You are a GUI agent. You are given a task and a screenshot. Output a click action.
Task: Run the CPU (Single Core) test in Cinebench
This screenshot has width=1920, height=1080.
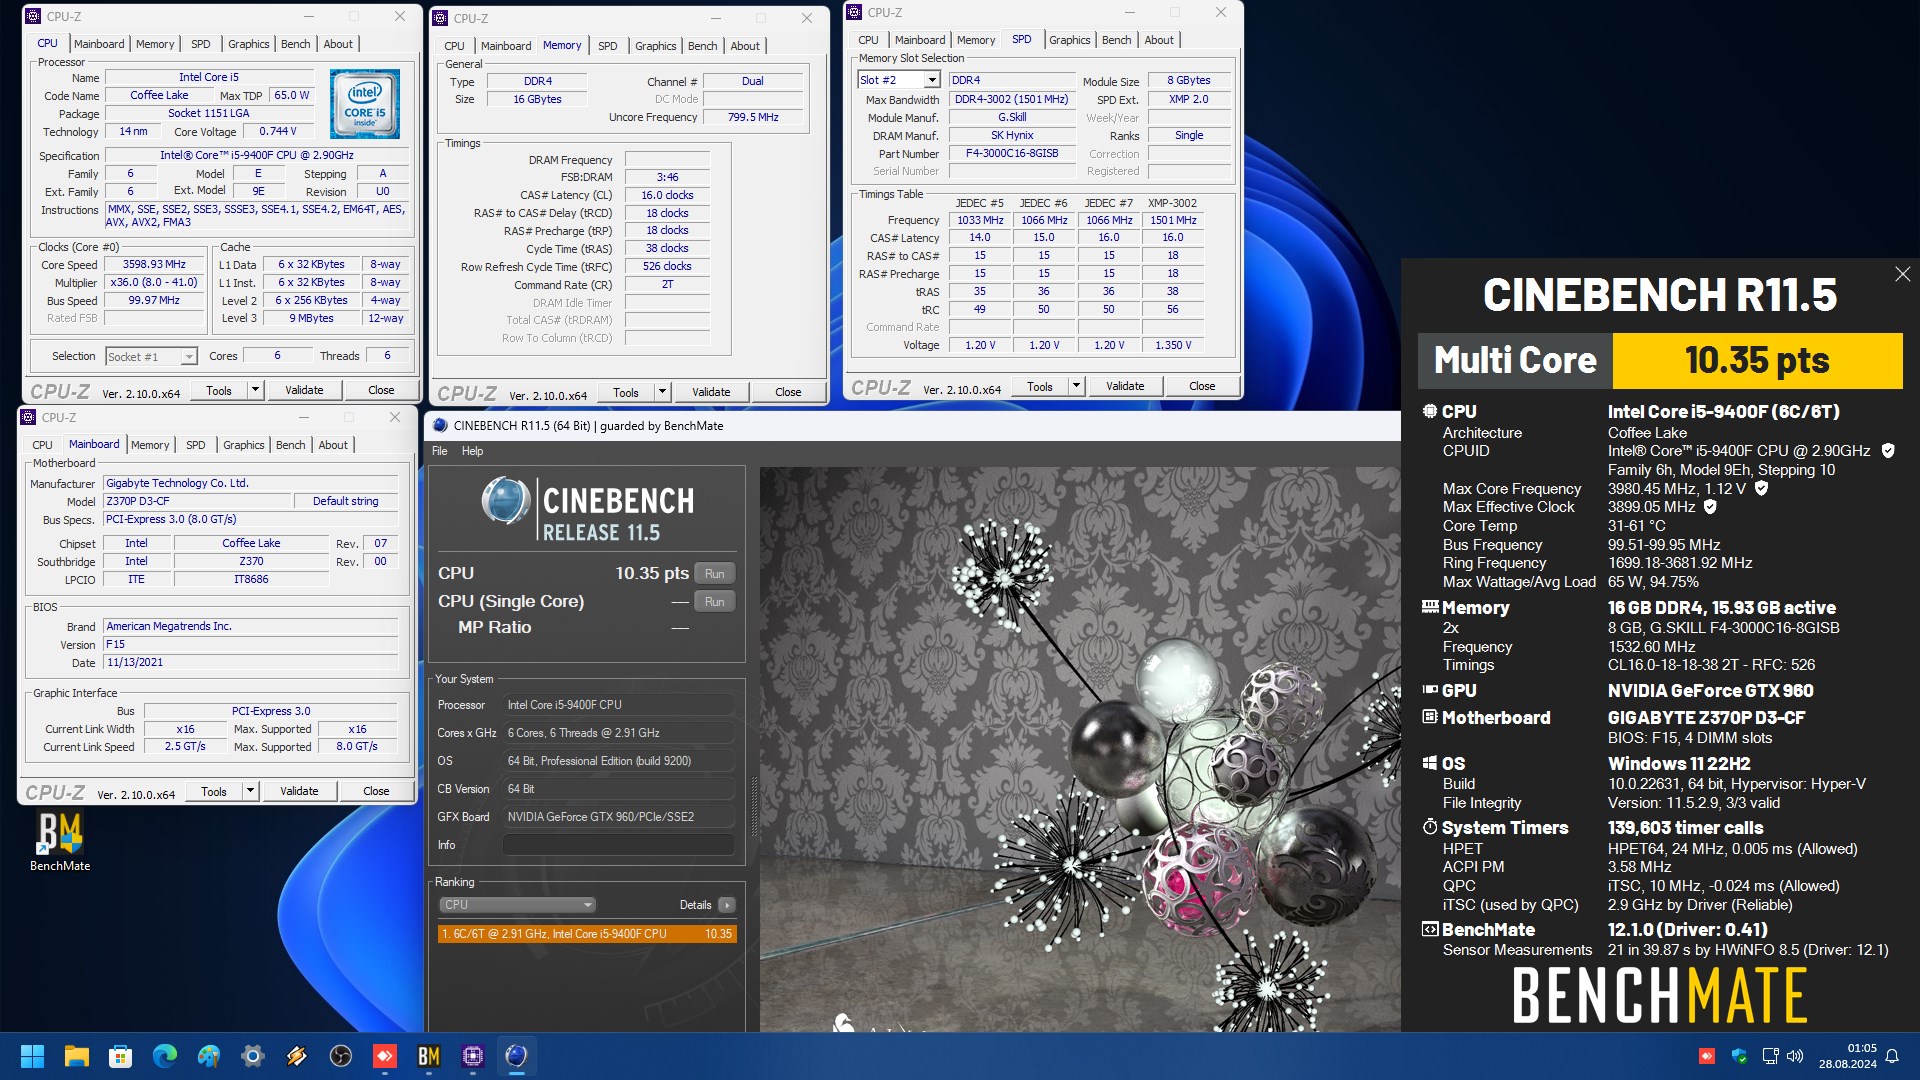coord(714,602)
